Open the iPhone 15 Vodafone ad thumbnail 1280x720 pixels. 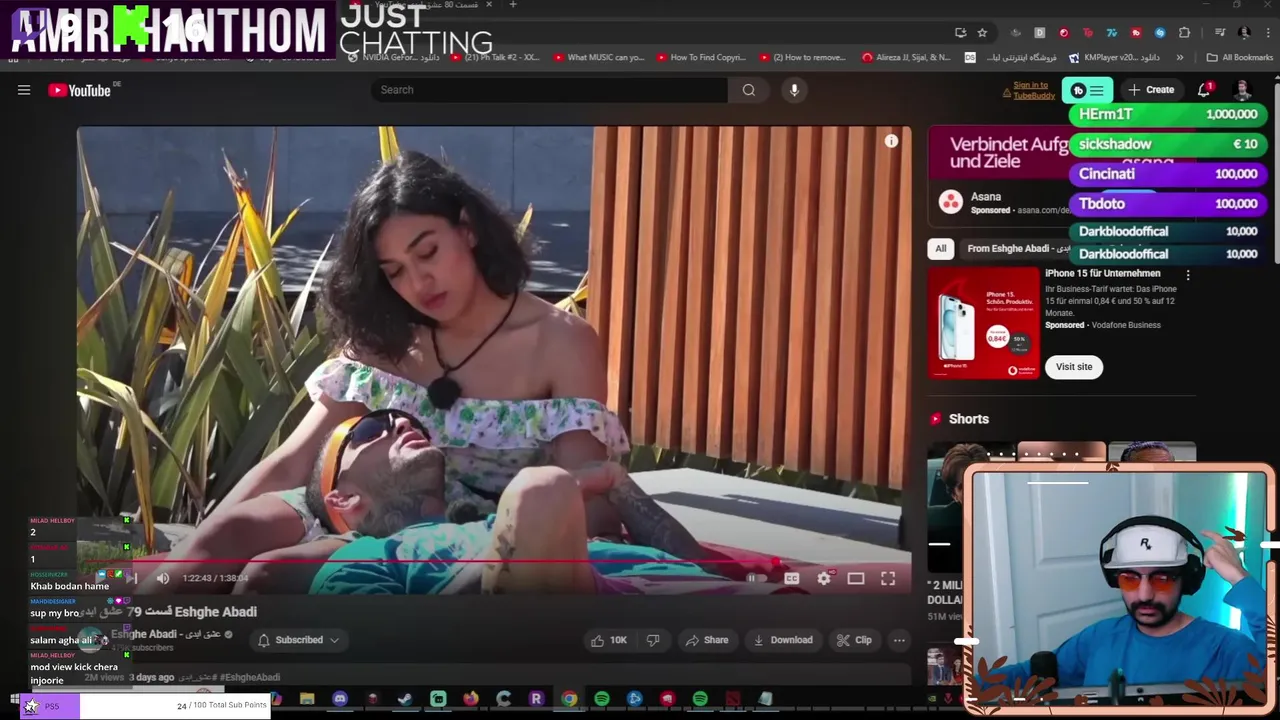[984, 323]
